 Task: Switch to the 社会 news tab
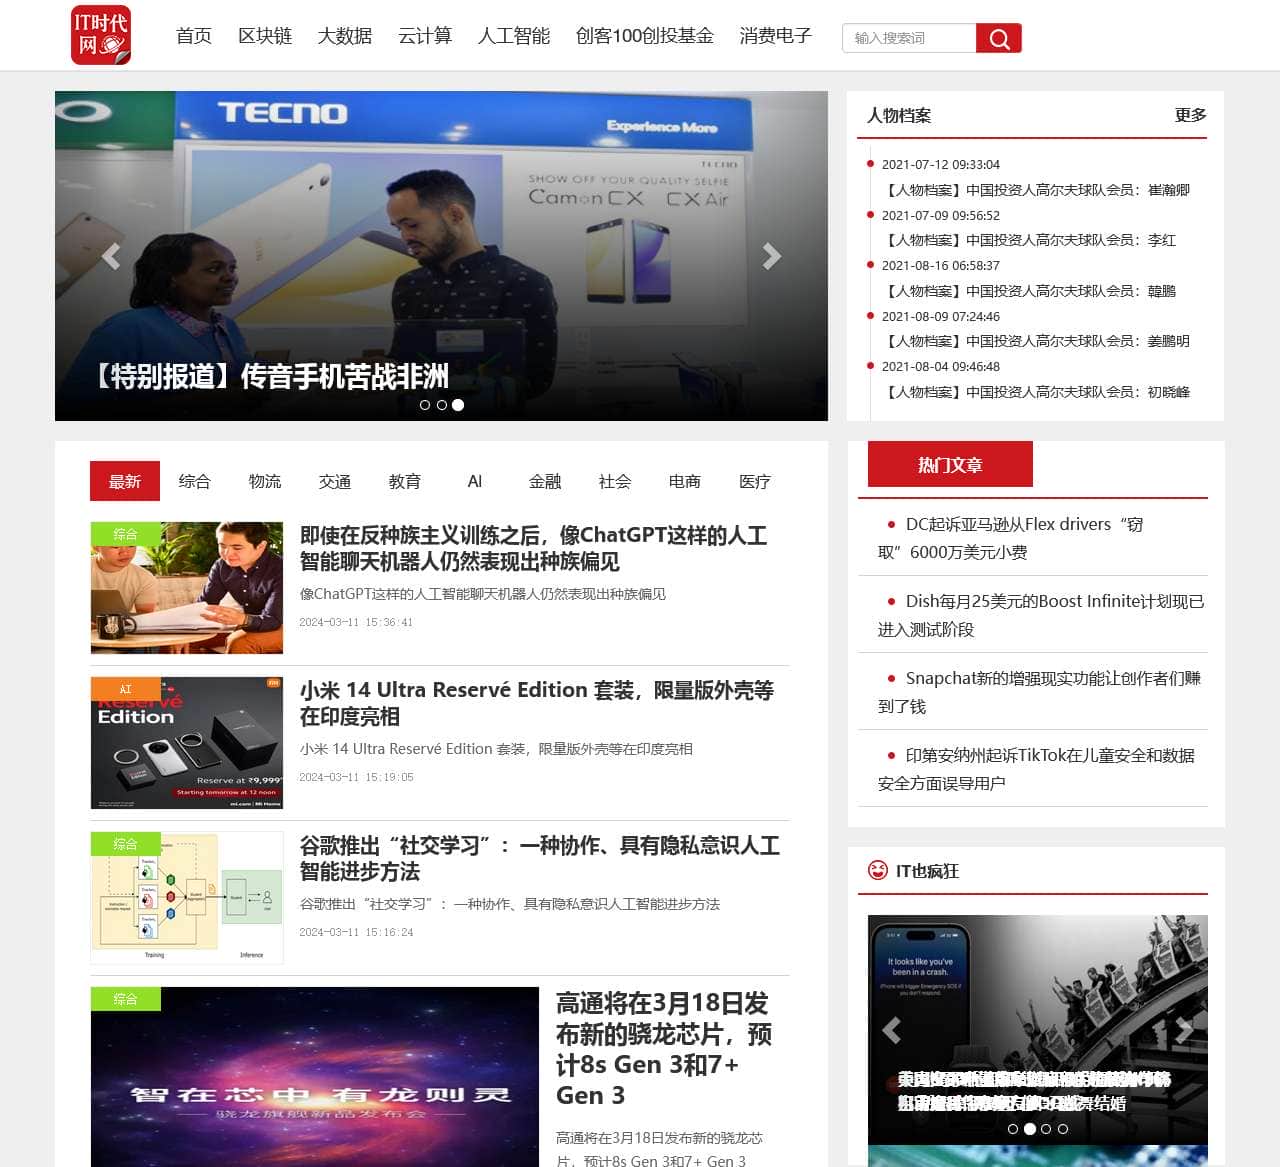tap(615, 481)
